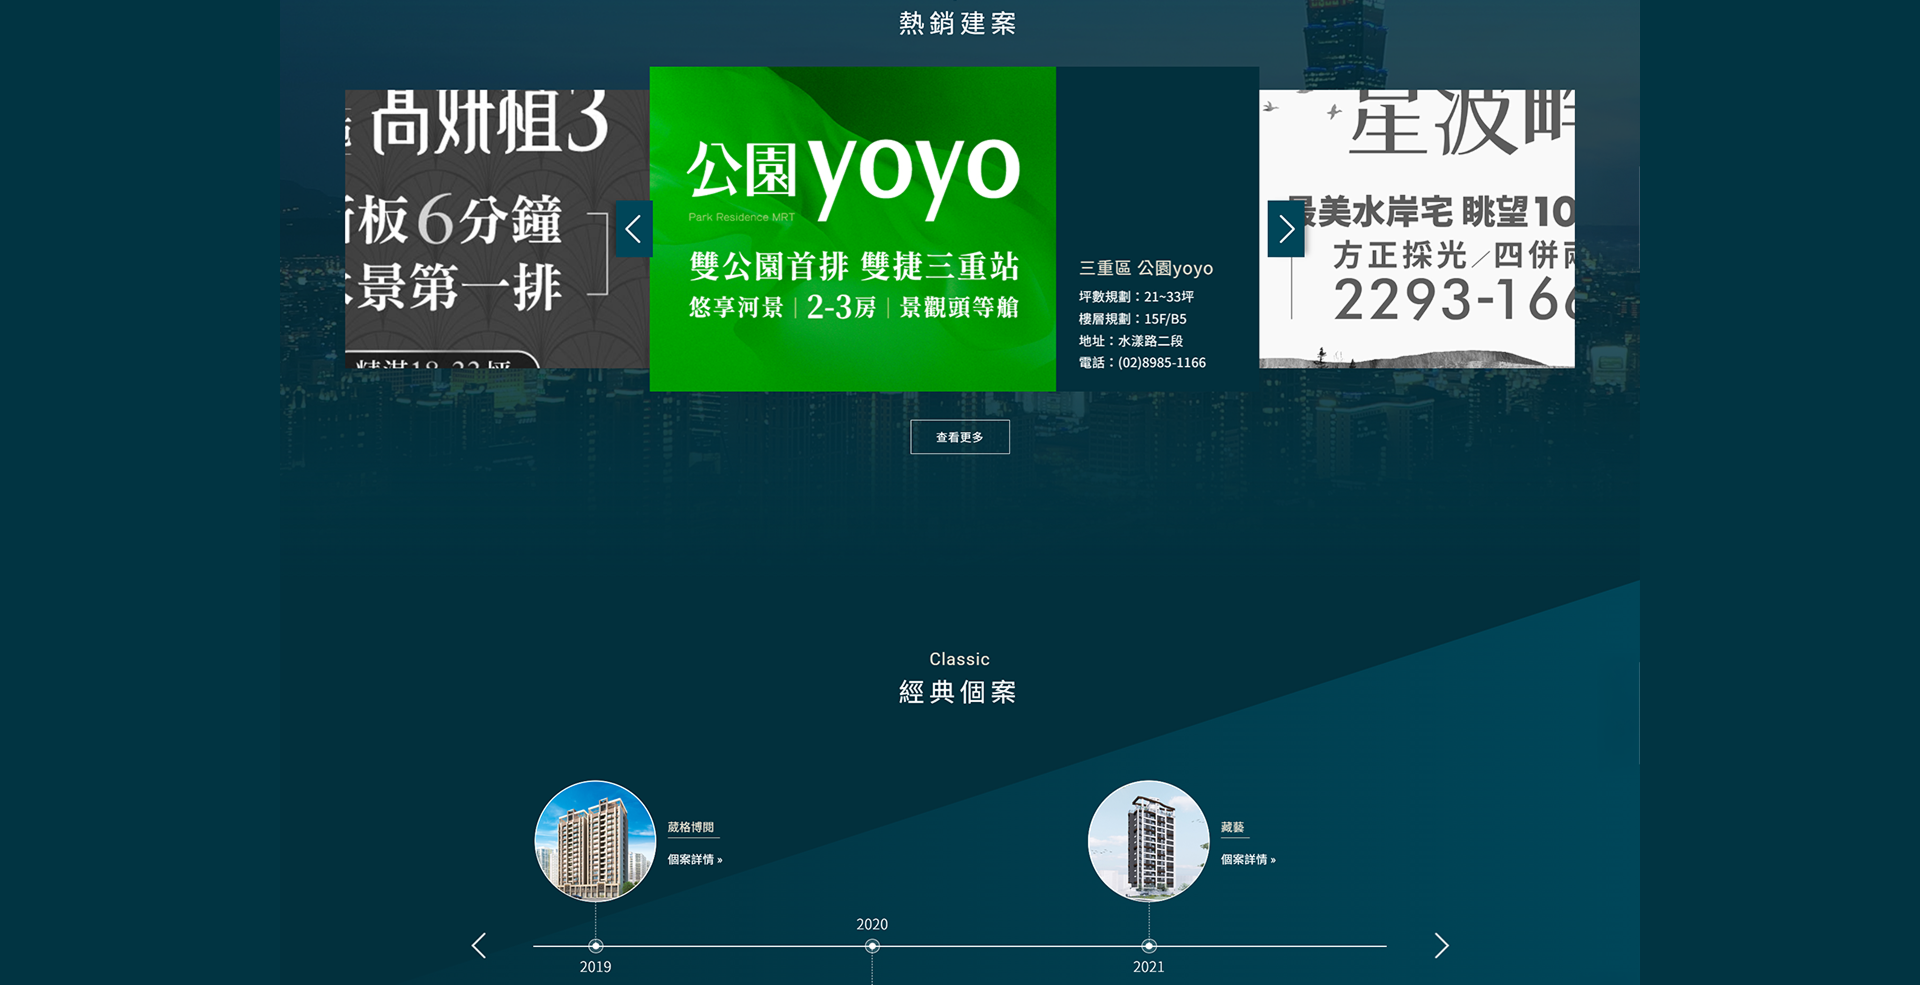This screenshot has height=985, width=1920.
Task: Advance the classic timeline with right chevron
Action: (1441, 945)
